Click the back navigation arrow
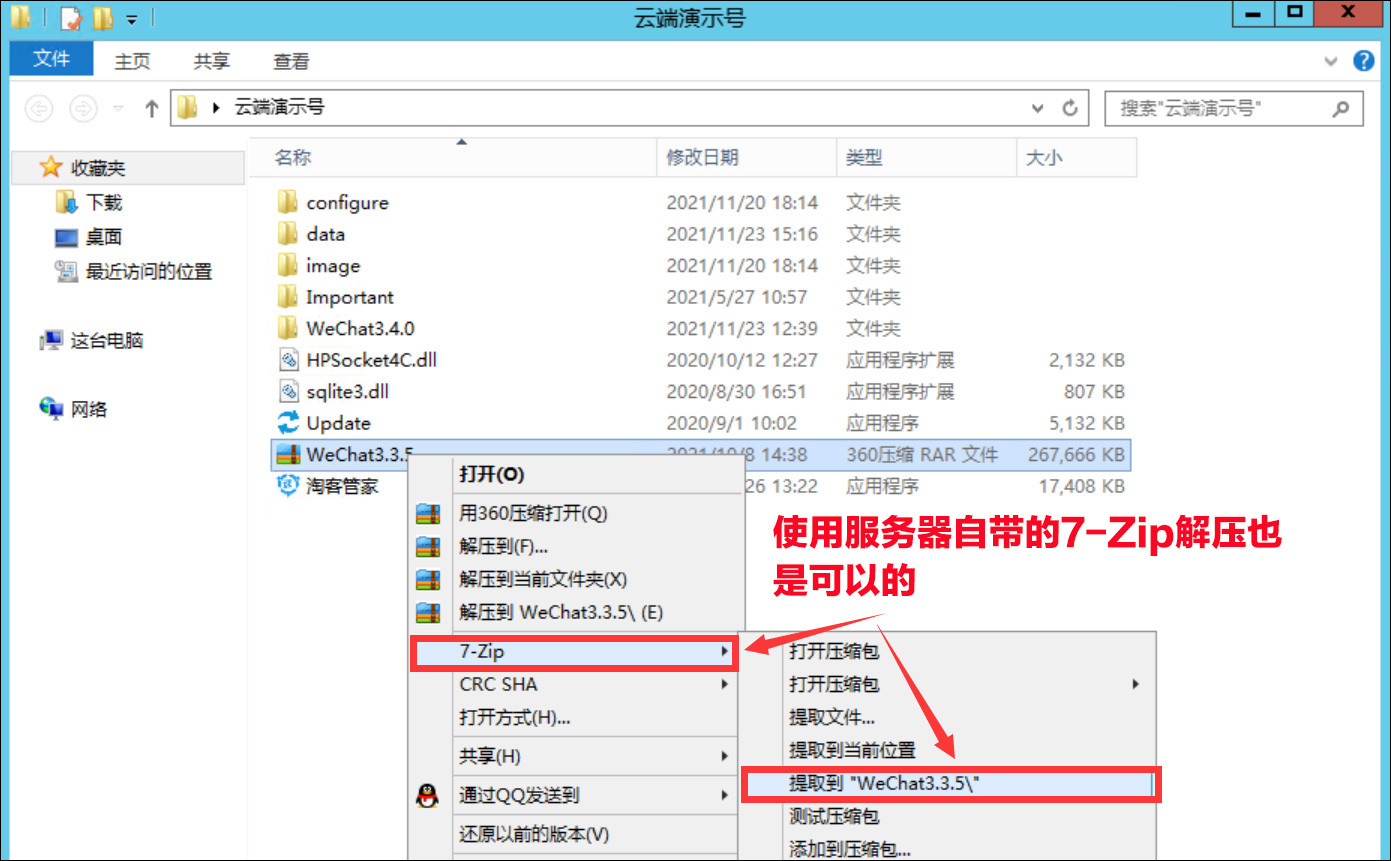Viewport: 1391px width, 861px height. [39, 108]
